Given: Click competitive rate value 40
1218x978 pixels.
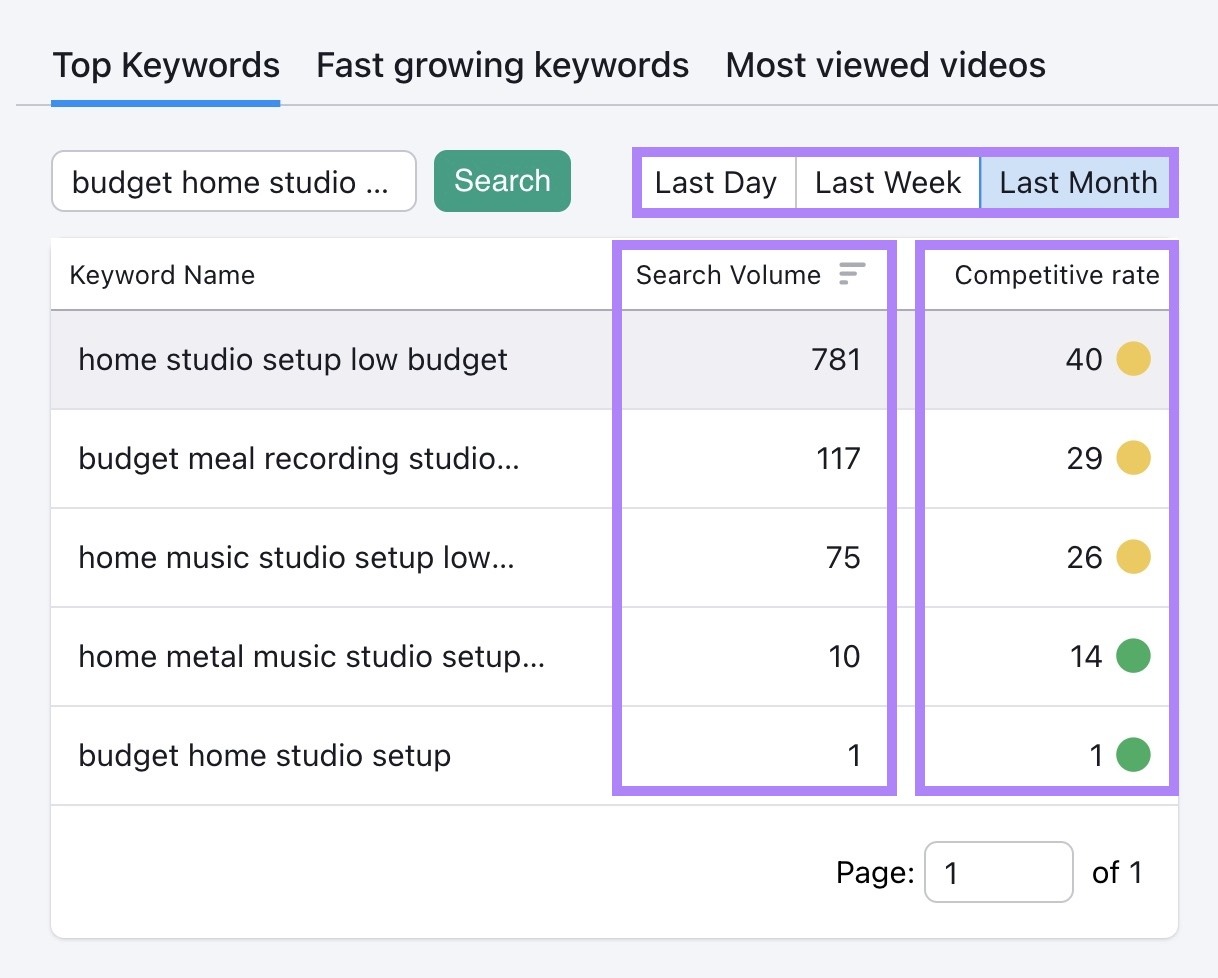Looking at the screenshot, I should pos(1084,359).
